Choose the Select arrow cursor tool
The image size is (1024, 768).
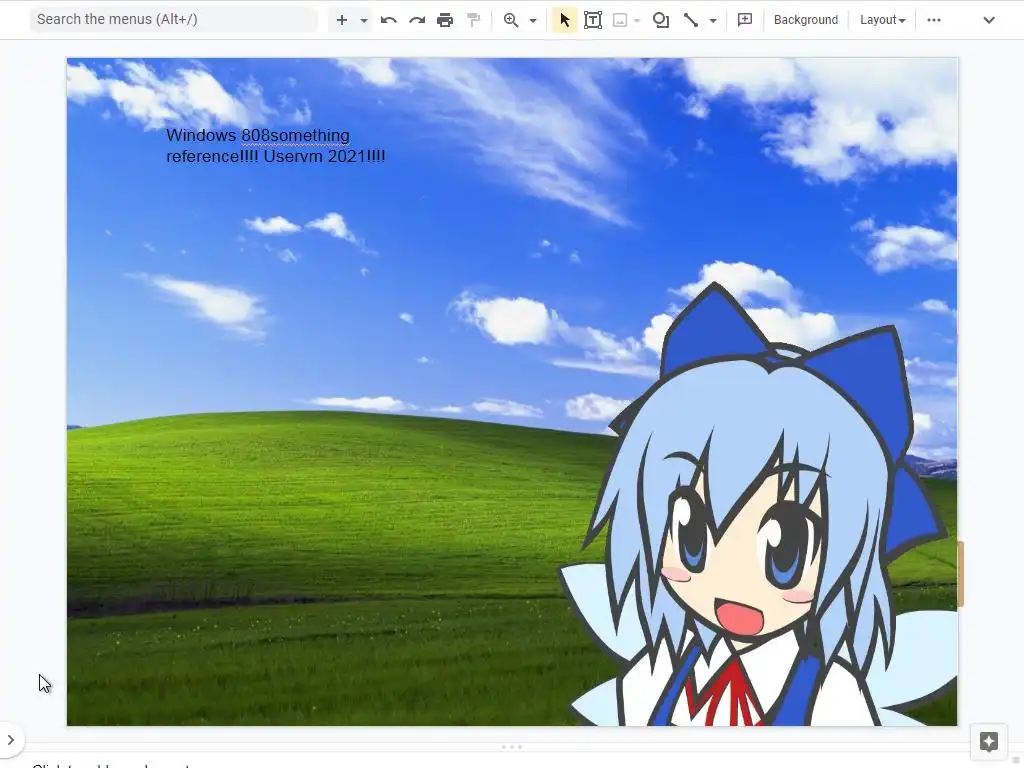(565, 20)
